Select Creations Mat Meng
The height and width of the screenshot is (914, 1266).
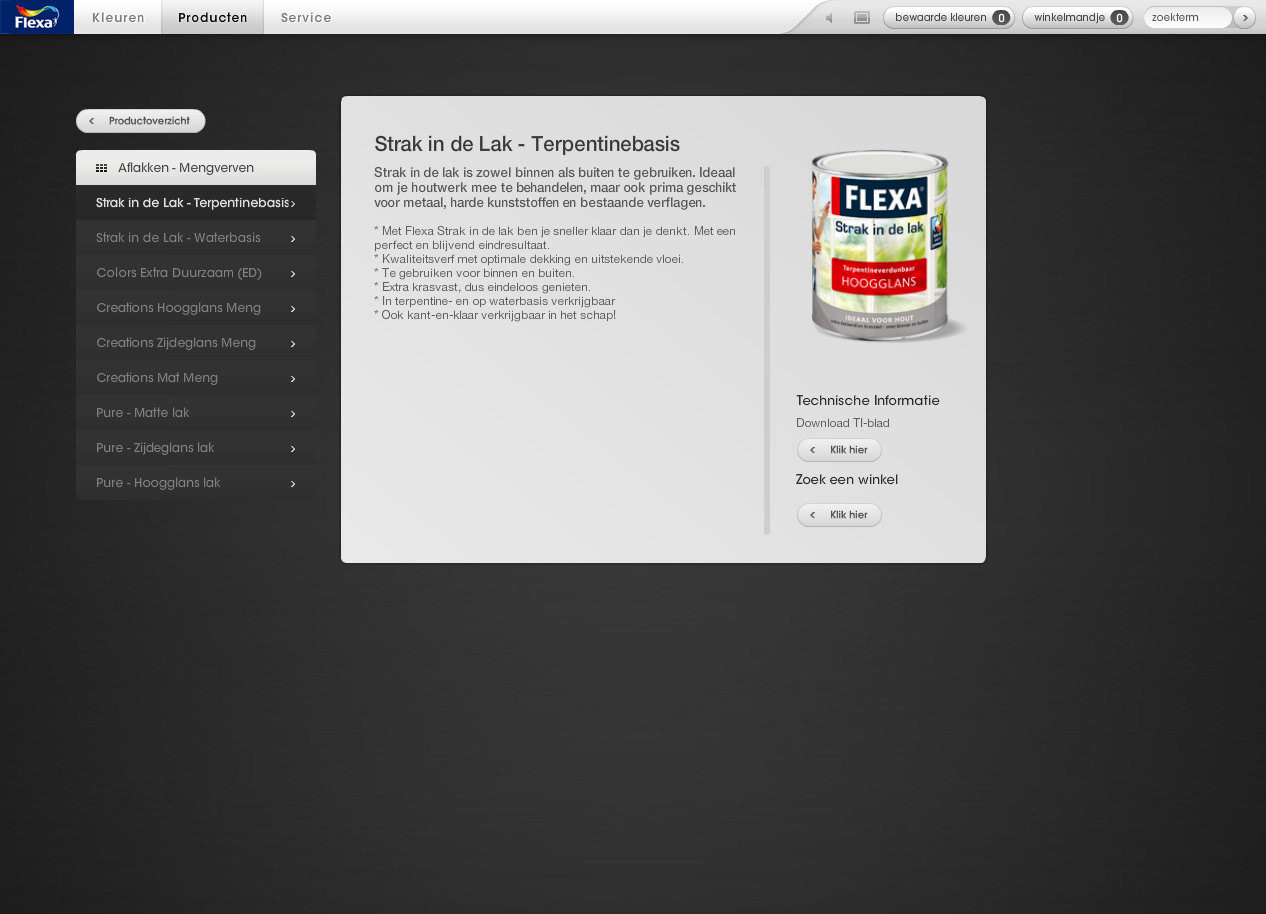[196, 378]
